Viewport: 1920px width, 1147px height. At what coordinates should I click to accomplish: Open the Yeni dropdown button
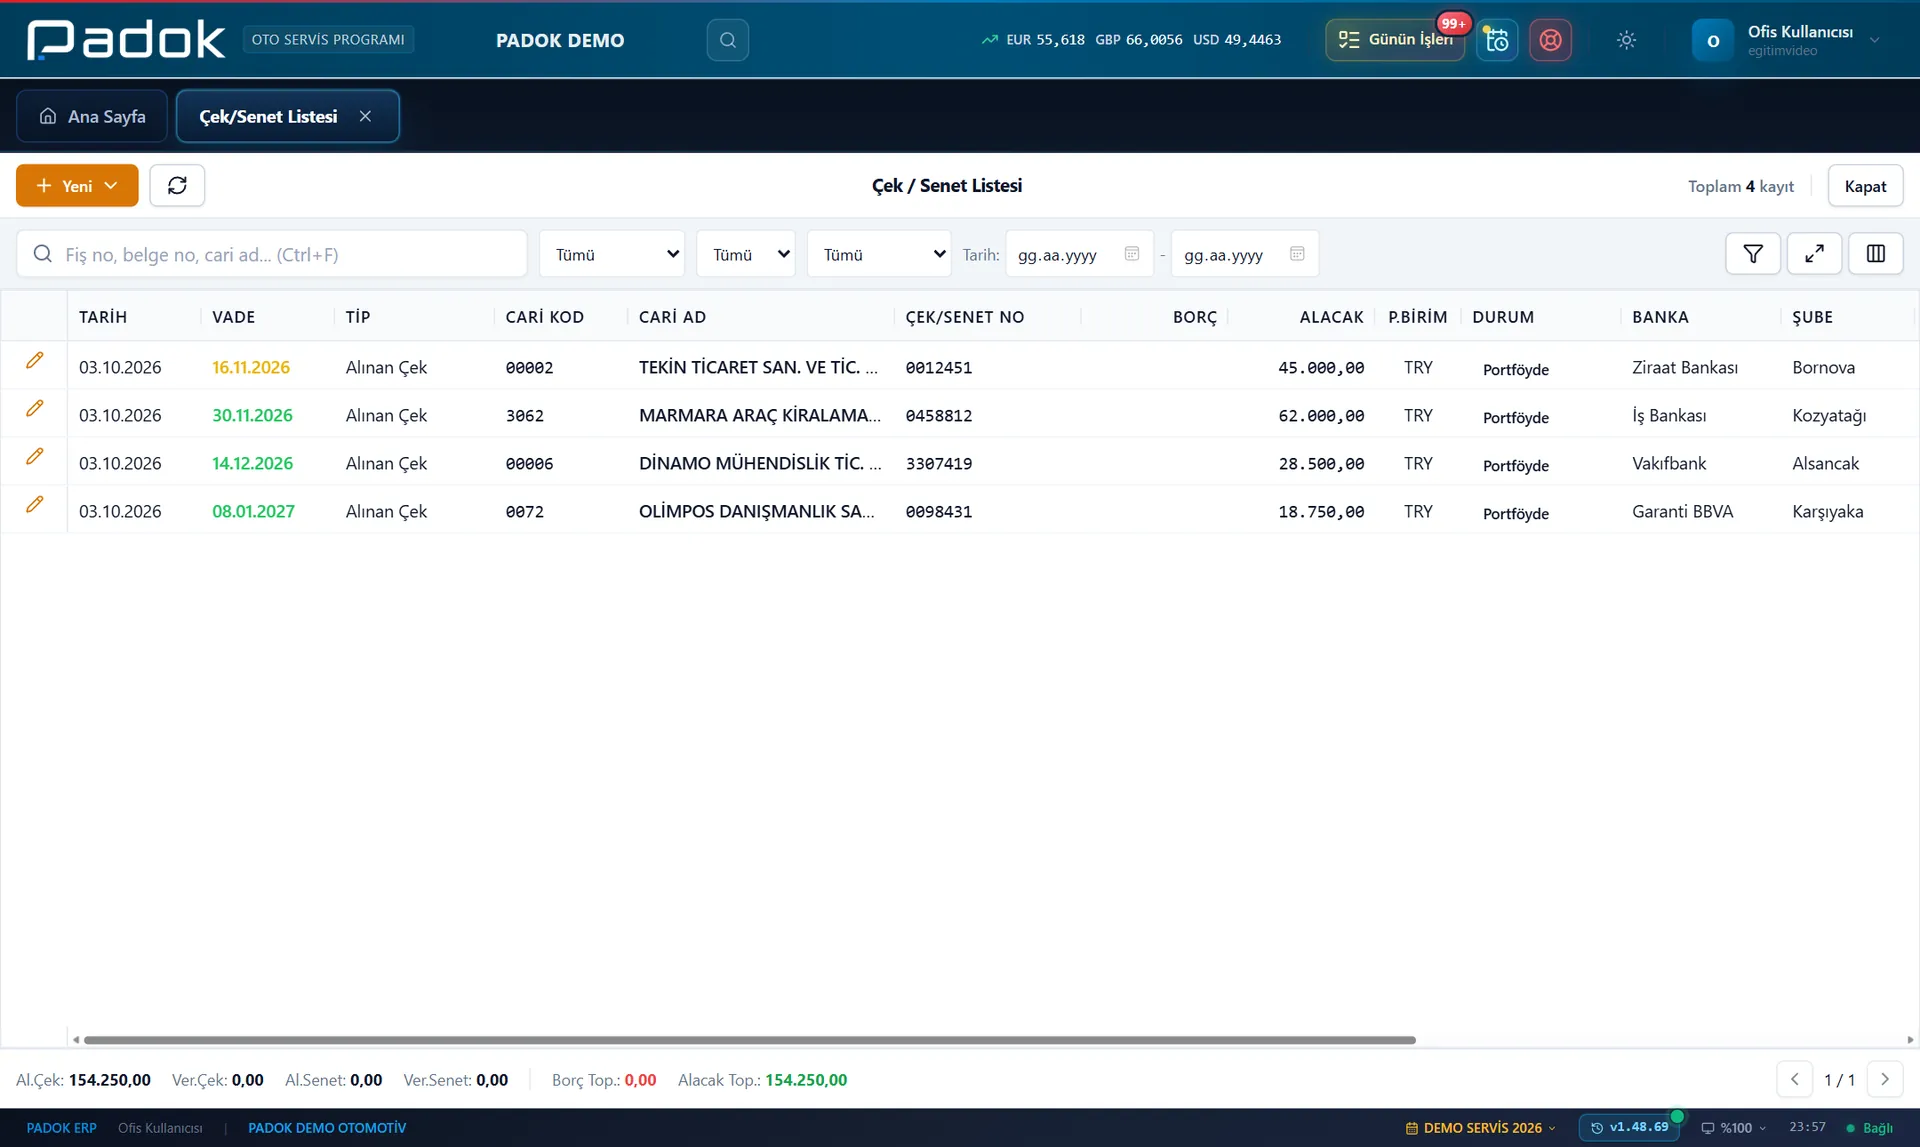(77, 185)
